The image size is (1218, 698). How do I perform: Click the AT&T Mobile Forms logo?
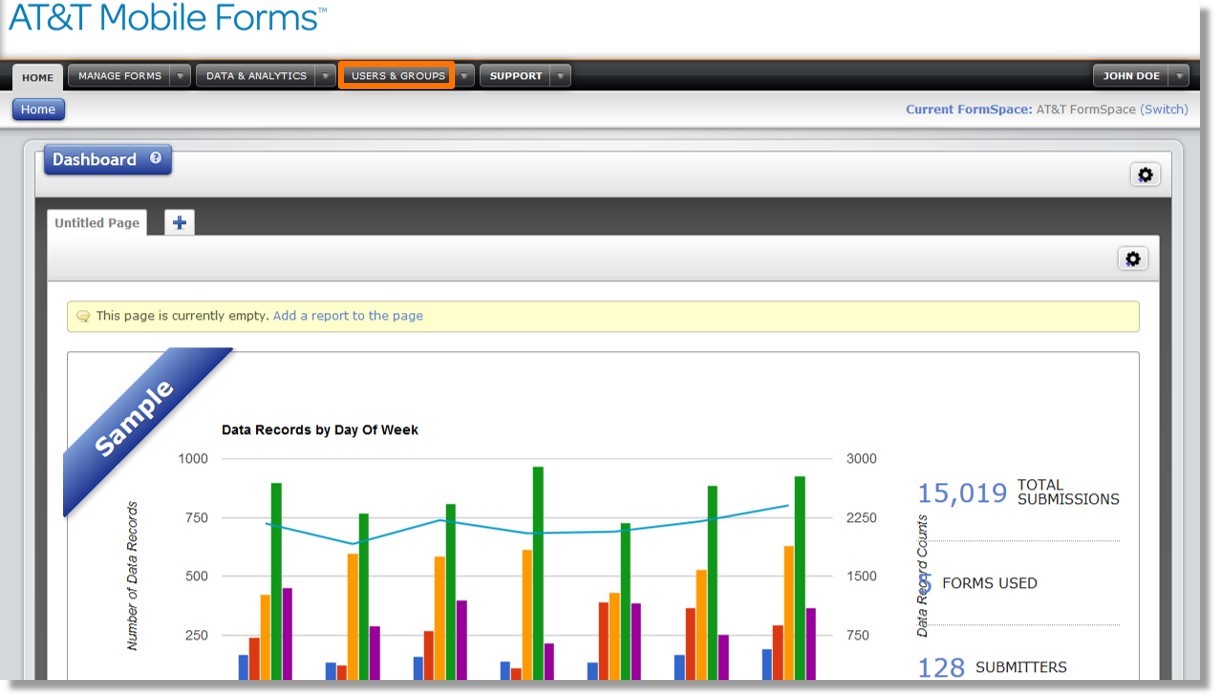coord(166,18)
